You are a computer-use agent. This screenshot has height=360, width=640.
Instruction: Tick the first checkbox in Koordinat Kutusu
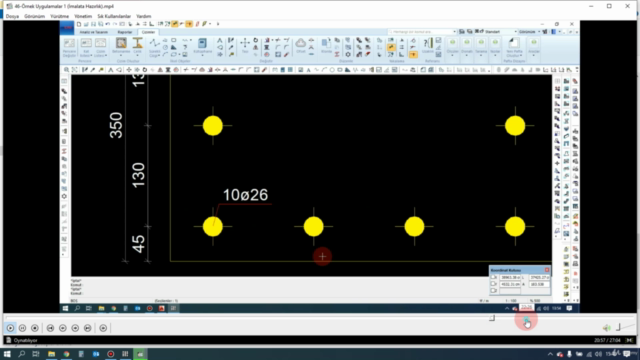point(494,277)
